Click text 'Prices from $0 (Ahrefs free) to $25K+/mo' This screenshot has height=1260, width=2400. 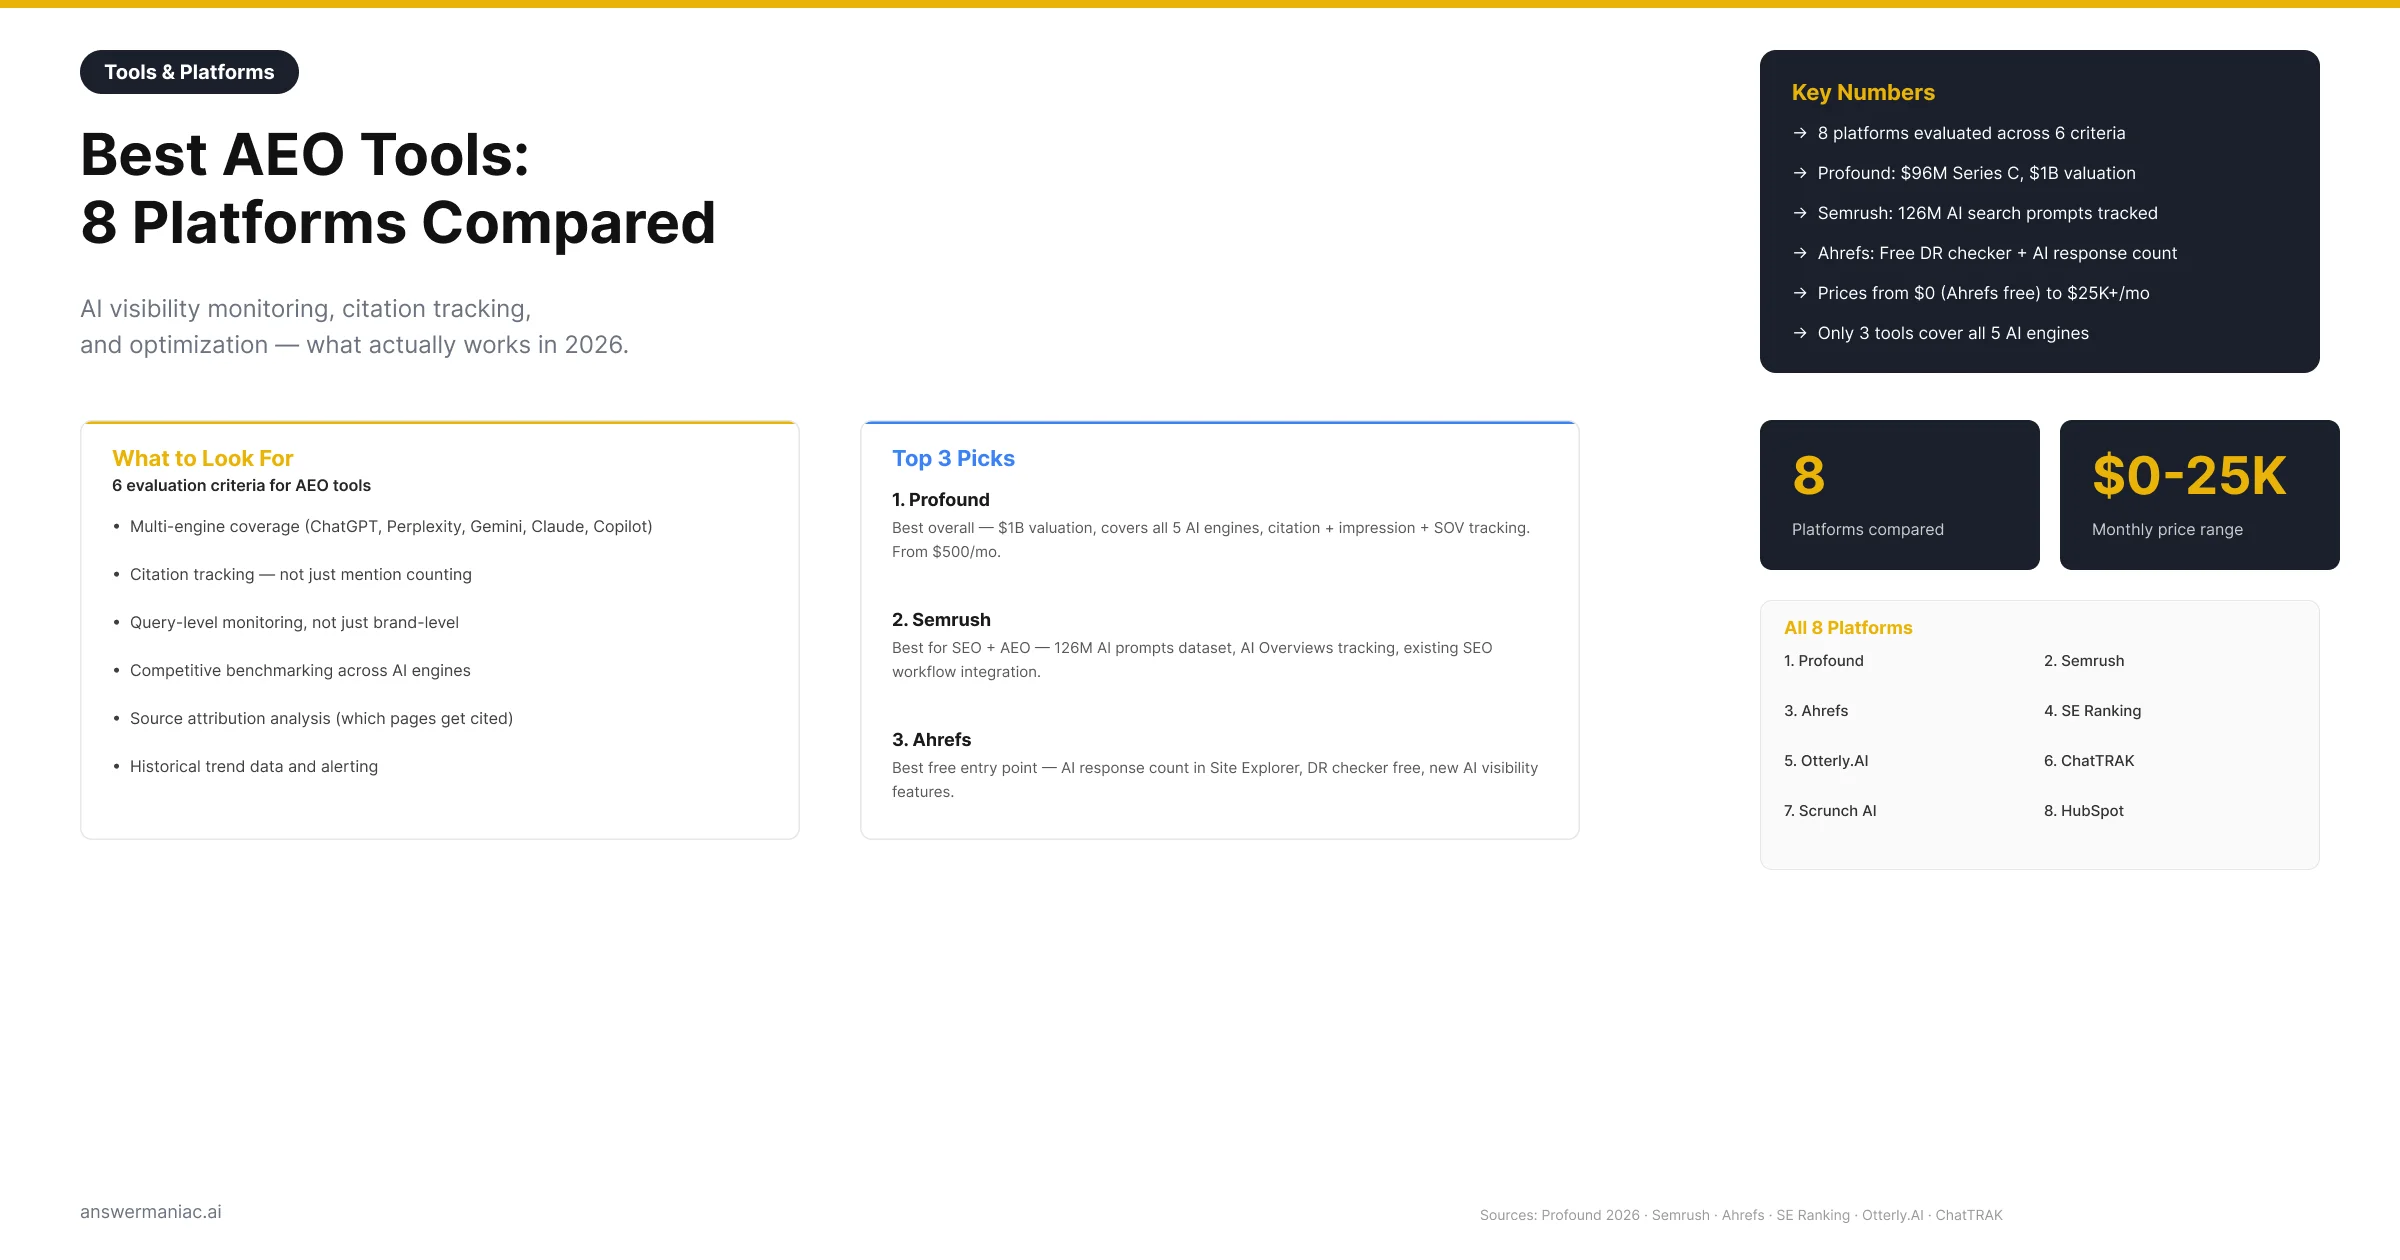click(1983, 293)
